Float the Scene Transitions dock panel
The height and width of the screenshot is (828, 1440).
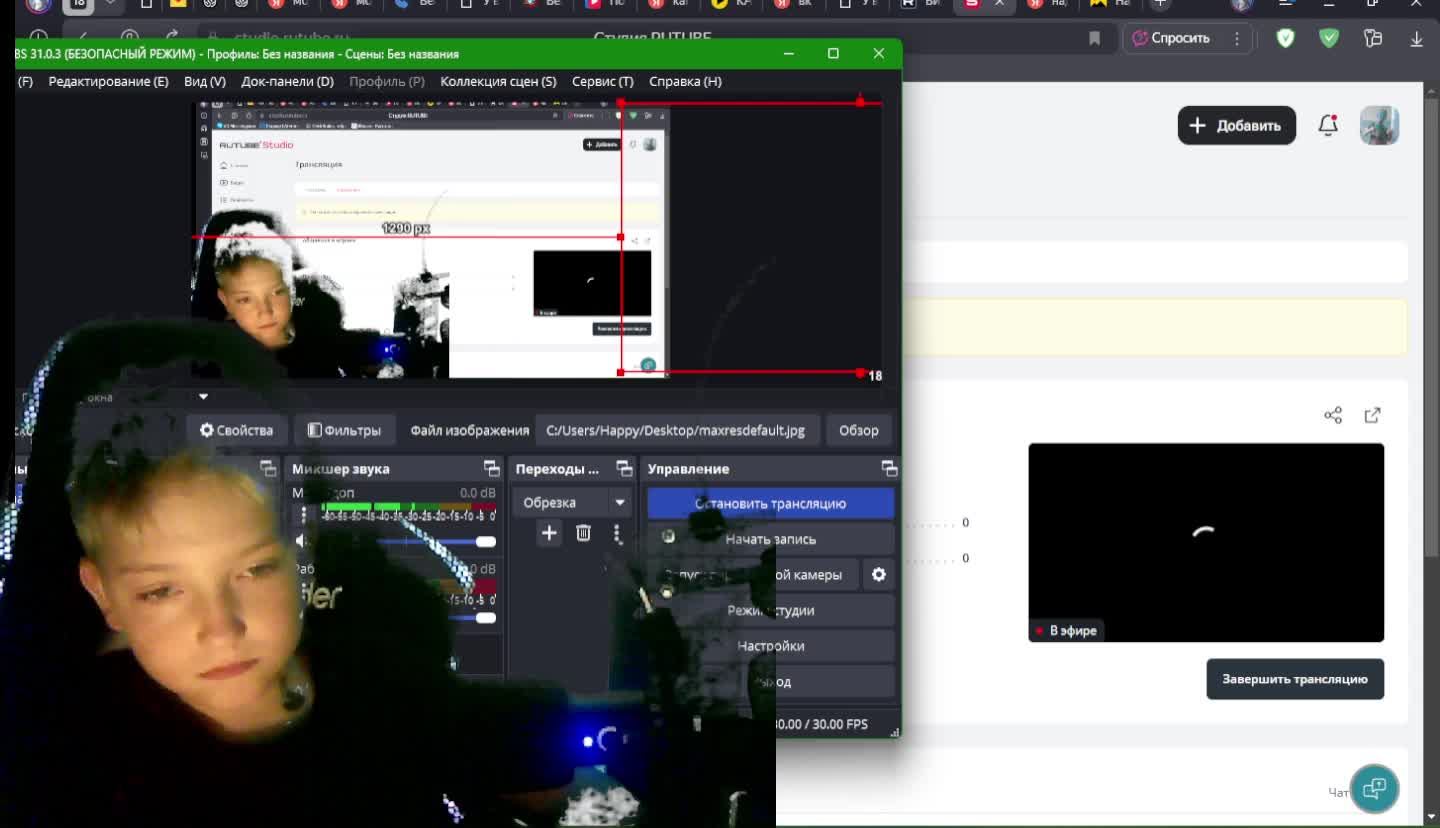(x=624, y=468)
